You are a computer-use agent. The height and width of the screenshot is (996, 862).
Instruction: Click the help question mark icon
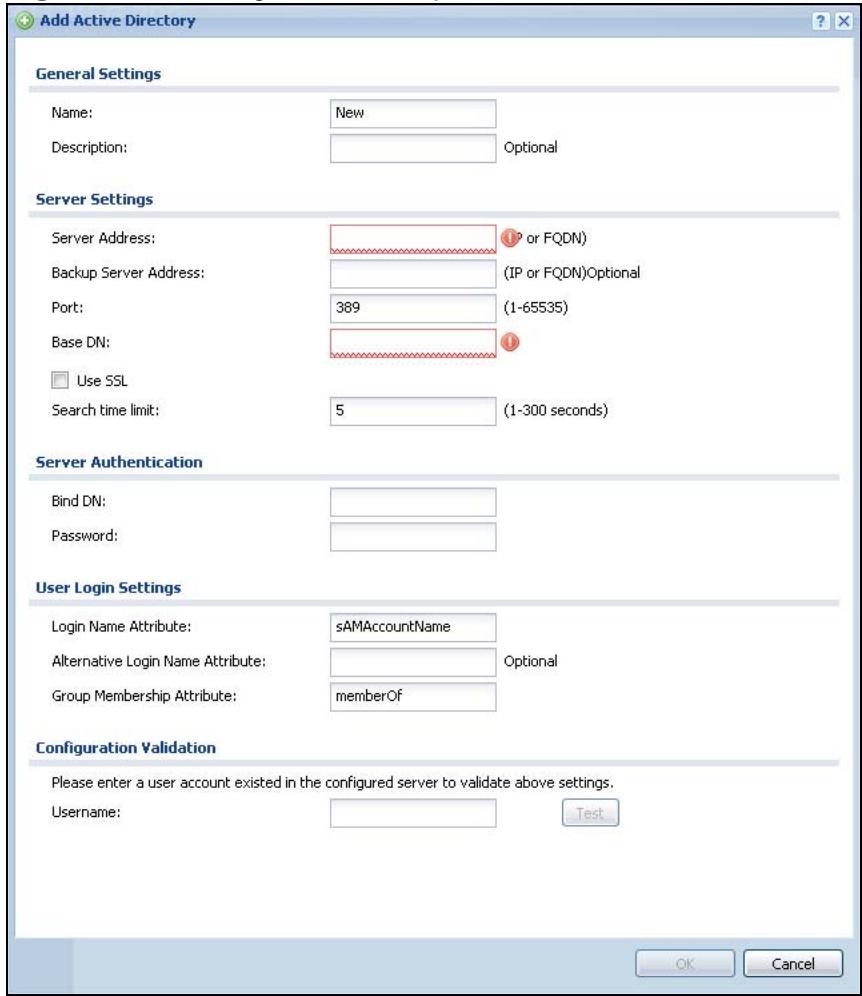point(820,21)
